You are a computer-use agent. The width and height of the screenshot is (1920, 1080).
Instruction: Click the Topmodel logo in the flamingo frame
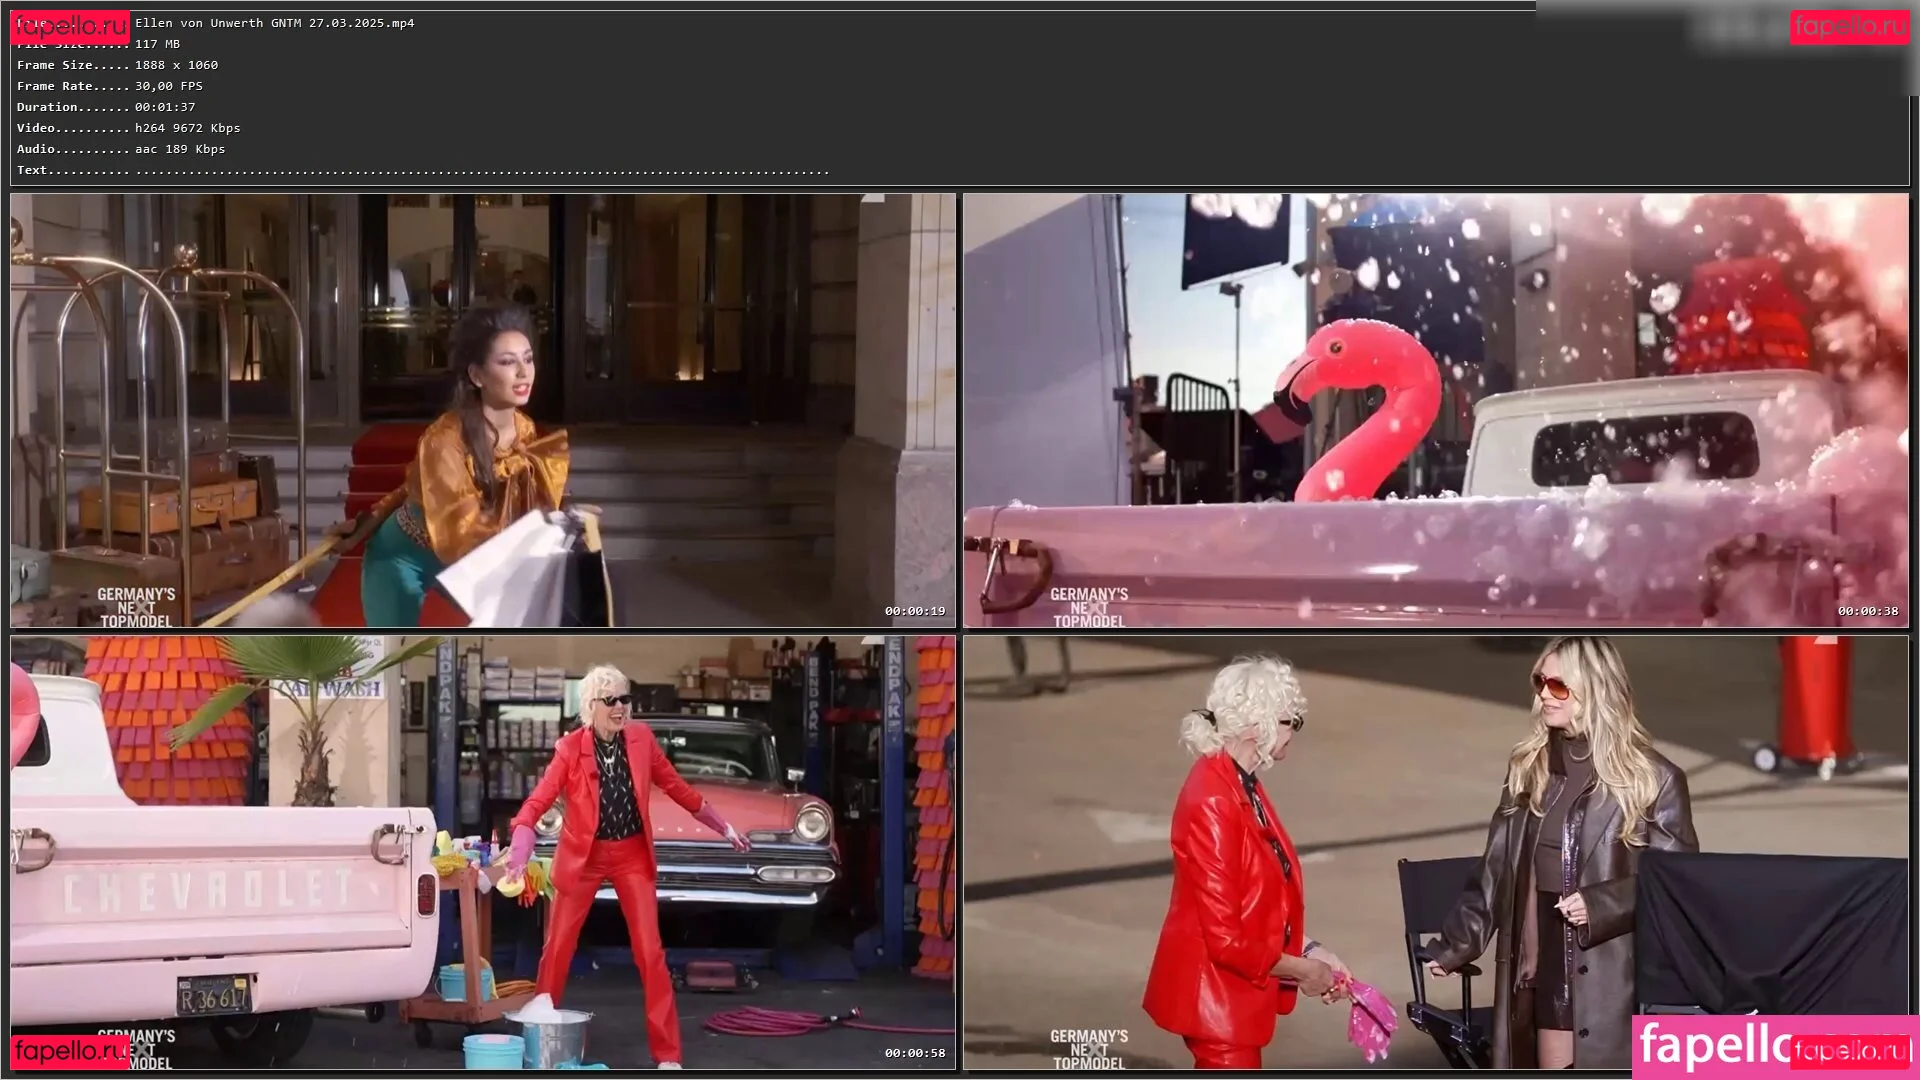[1089, 607]
